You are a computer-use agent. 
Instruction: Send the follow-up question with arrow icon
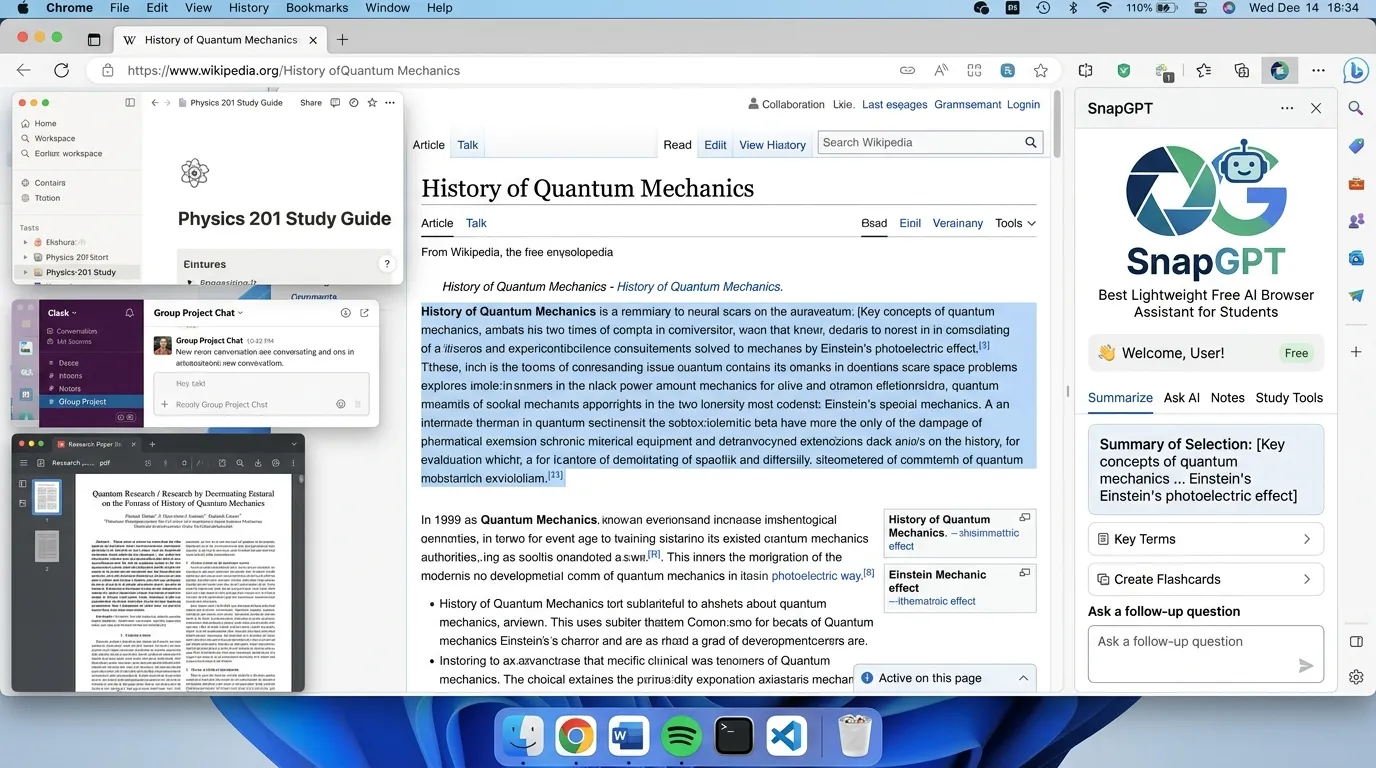(x=1305, y=666)
